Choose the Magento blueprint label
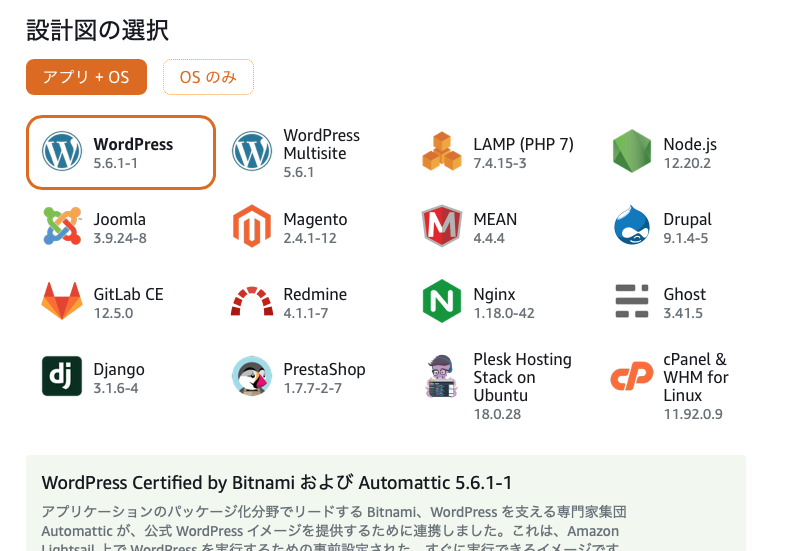The height and width of the screenshot is (551, 810). click(315, 219)
